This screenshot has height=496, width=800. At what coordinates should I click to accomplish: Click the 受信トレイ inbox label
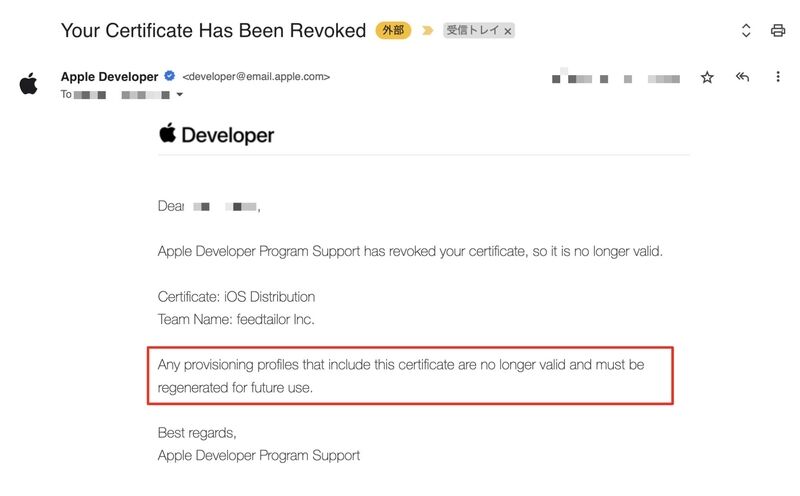pyautogui.click(x=472, y=30)
